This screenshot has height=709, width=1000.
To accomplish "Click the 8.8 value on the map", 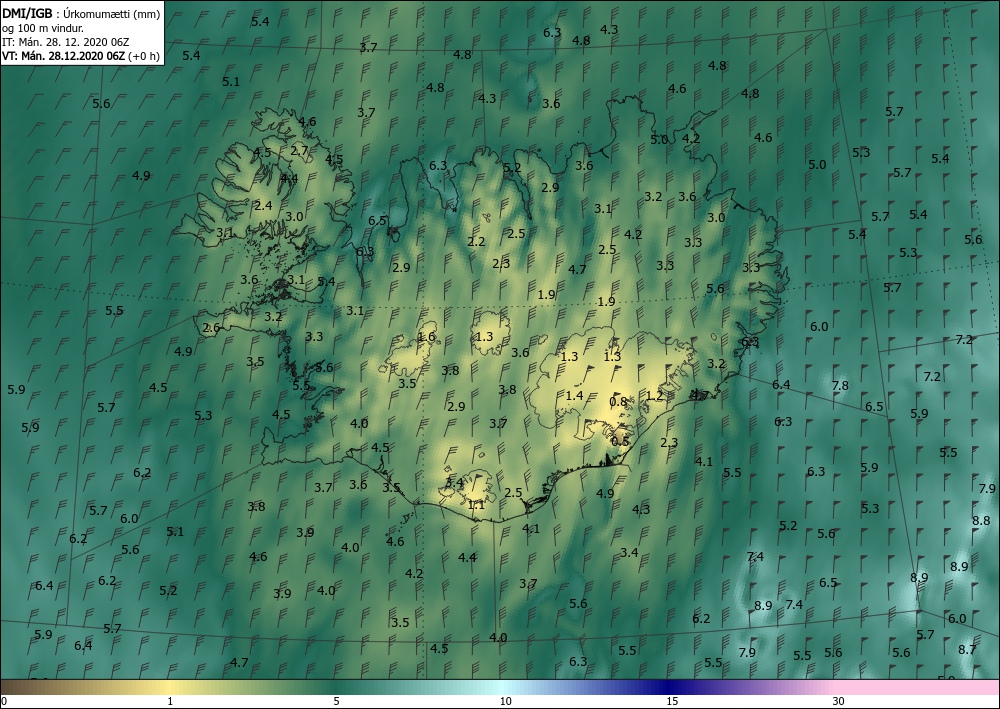I will (x=981, y=520).
